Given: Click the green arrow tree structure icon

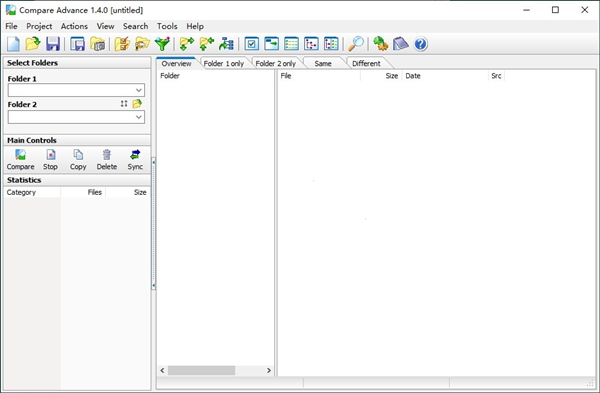Looking at the screenshot, I should click(226, 44).
